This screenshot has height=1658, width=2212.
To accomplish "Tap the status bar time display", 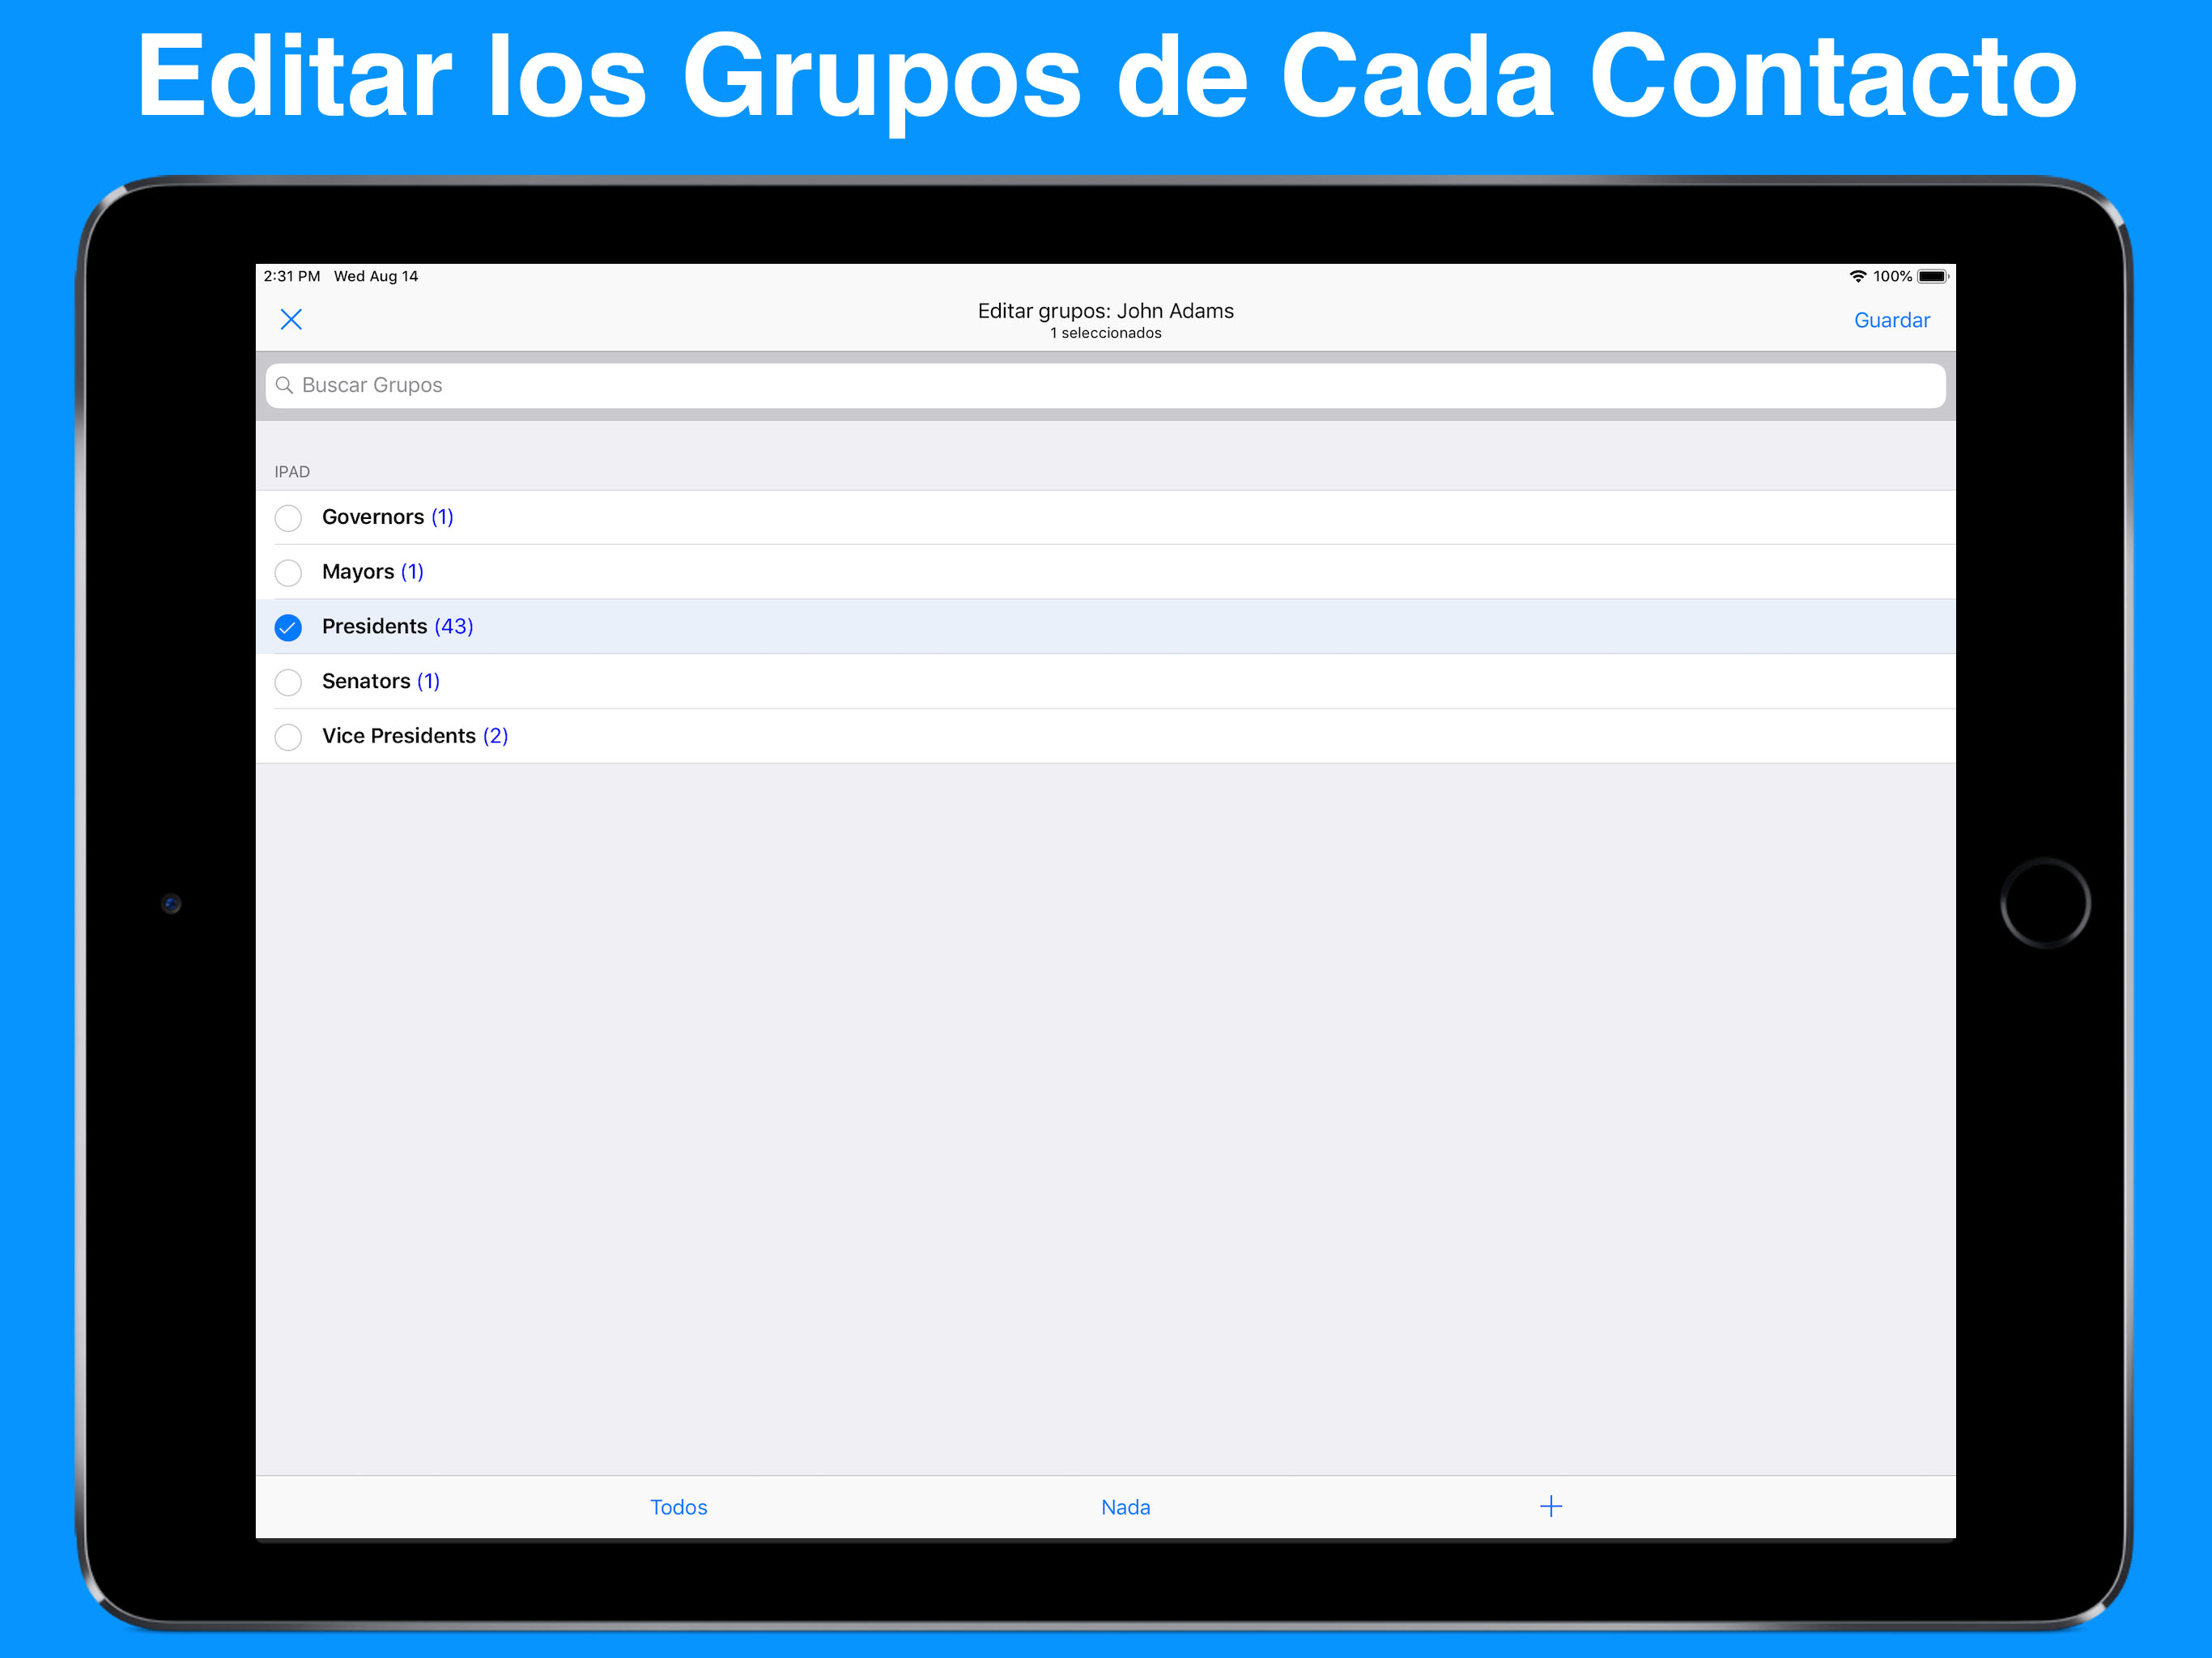I will click(292, 276).
